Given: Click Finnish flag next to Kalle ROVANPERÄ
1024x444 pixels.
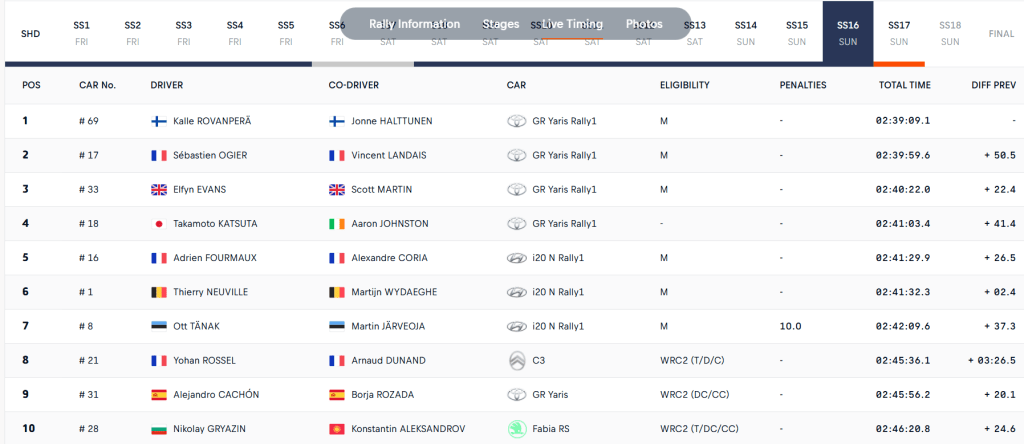Looking at the screenshot, I should click(158, 121).
